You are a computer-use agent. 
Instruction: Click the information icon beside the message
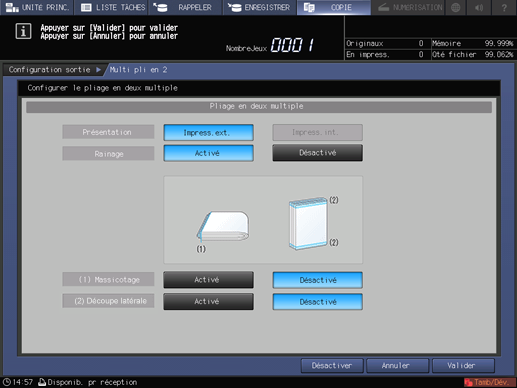(x=23, y=31)
